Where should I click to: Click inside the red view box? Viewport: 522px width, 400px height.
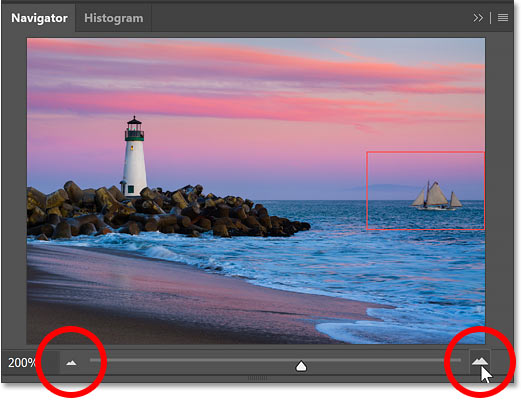point(425,191)
